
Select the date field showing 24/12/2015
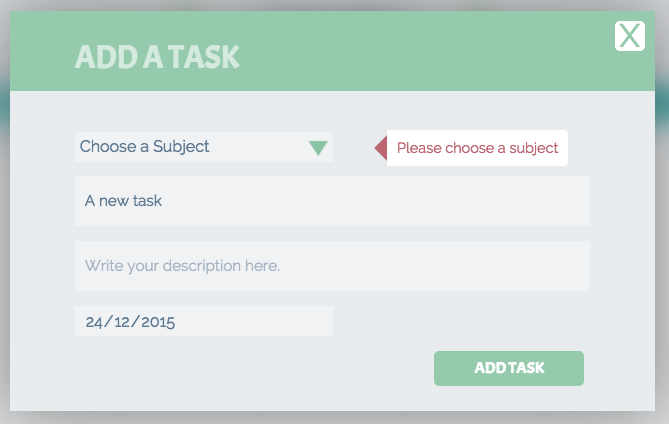coord(204,321)
